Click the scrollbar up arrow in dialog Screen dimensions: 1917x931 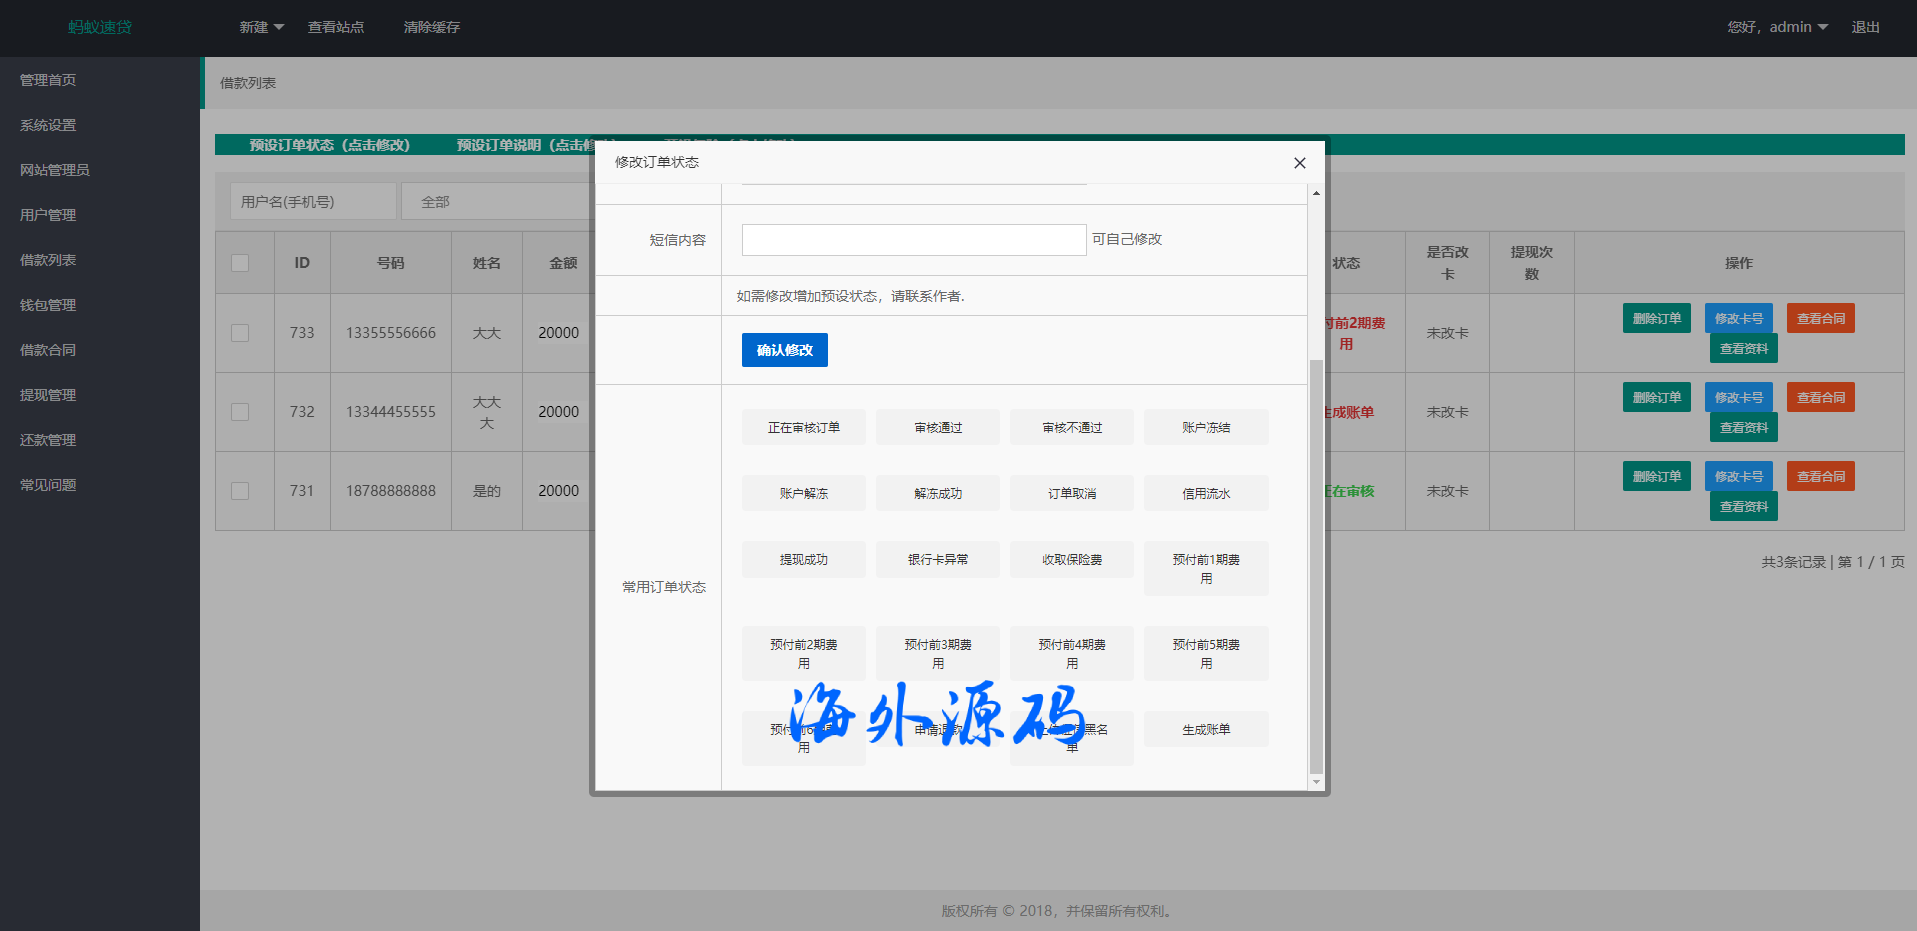(x=1316, y=193)
